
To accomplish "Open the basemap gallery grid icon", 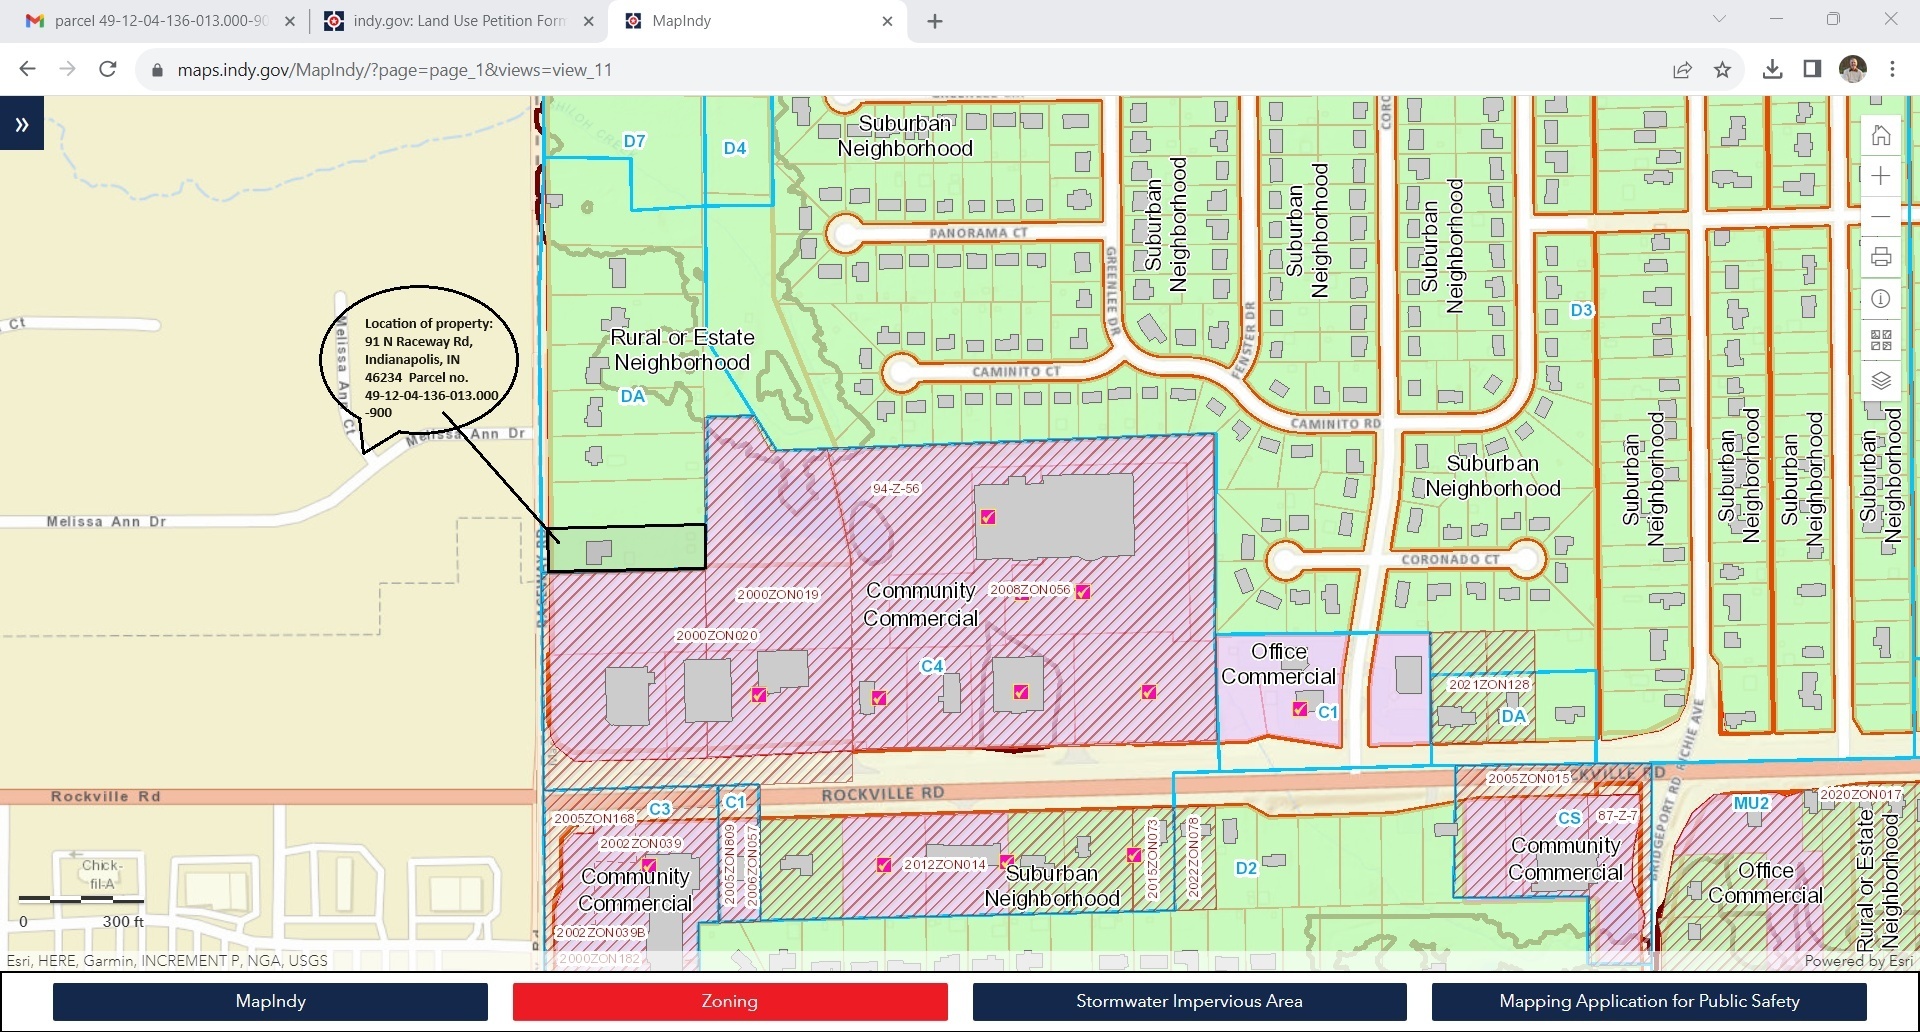I will point(1880,340).
